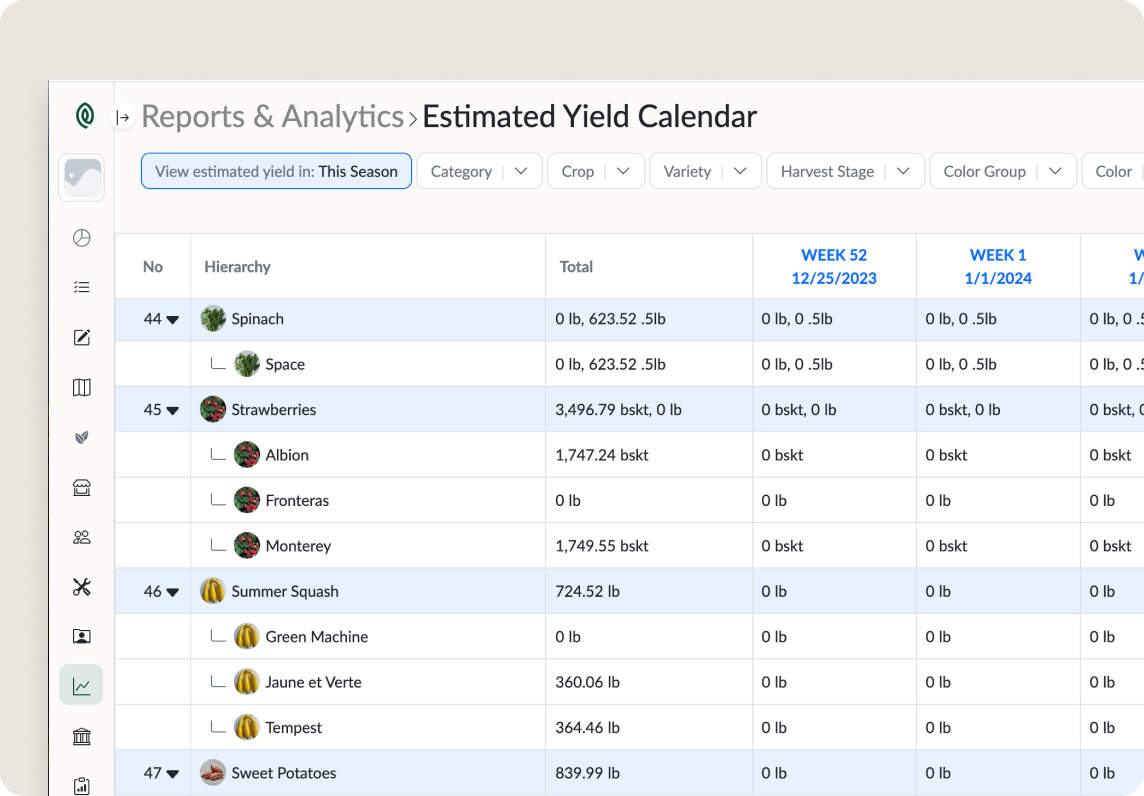The image size is (1144, 796).
Task: Click the Jaune et Verte variety image
Action: click(x=247, y=682)
